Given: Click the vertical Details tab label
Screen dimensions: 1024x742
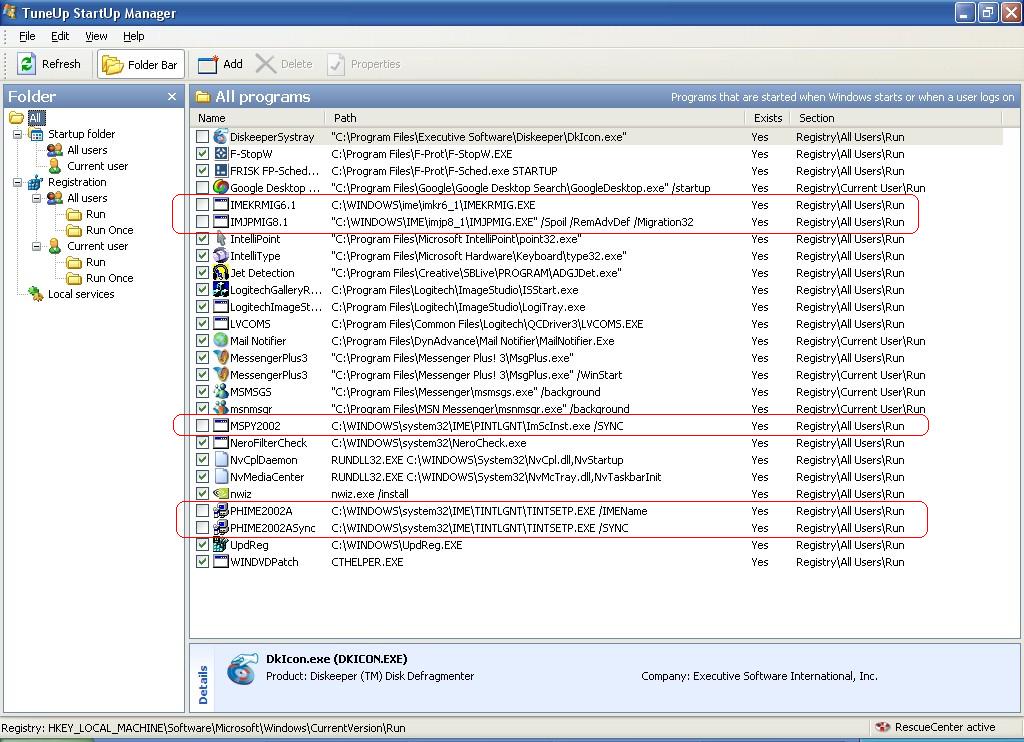Looking at the screenshot, I should point(203,685).
